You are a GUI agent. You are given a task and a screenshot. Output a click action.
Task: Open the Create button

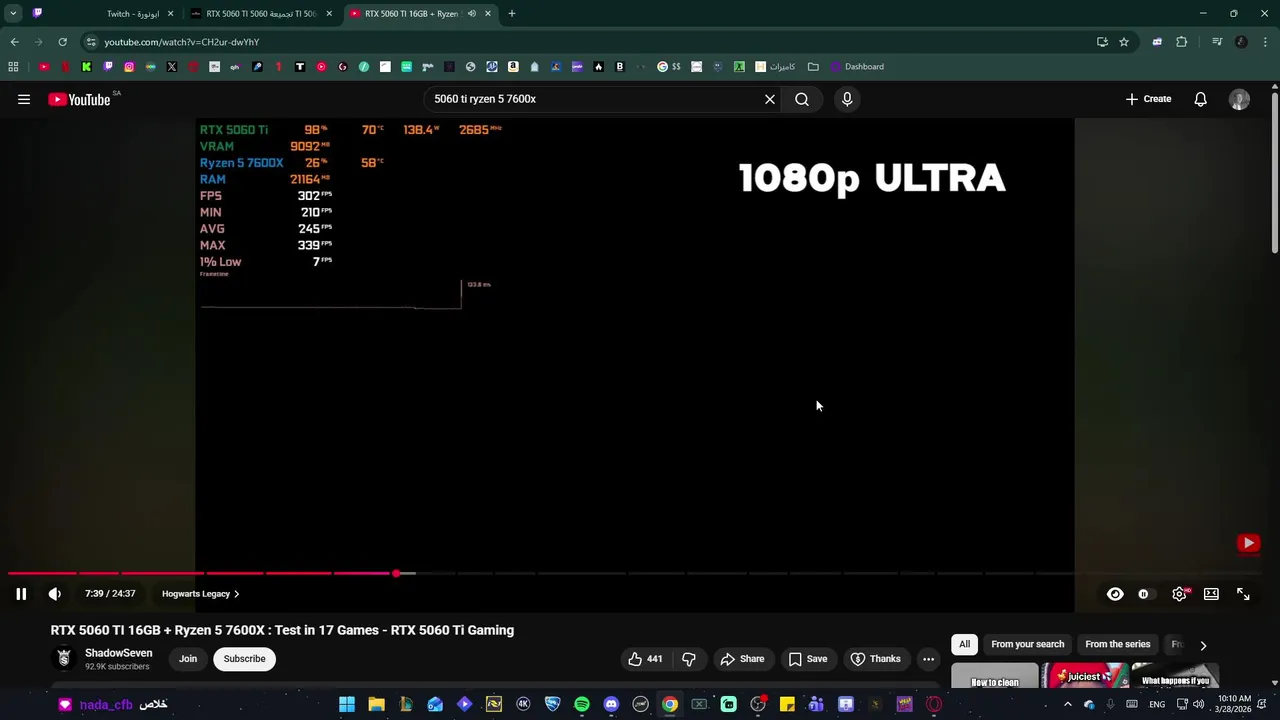pos(1148,99)
